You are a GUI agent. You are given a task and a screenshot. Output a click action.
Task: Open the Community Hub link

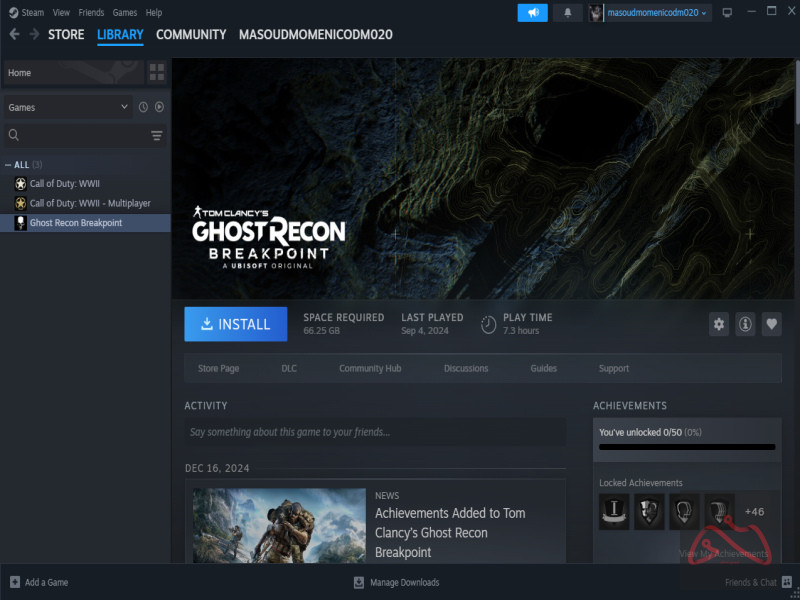370,368
